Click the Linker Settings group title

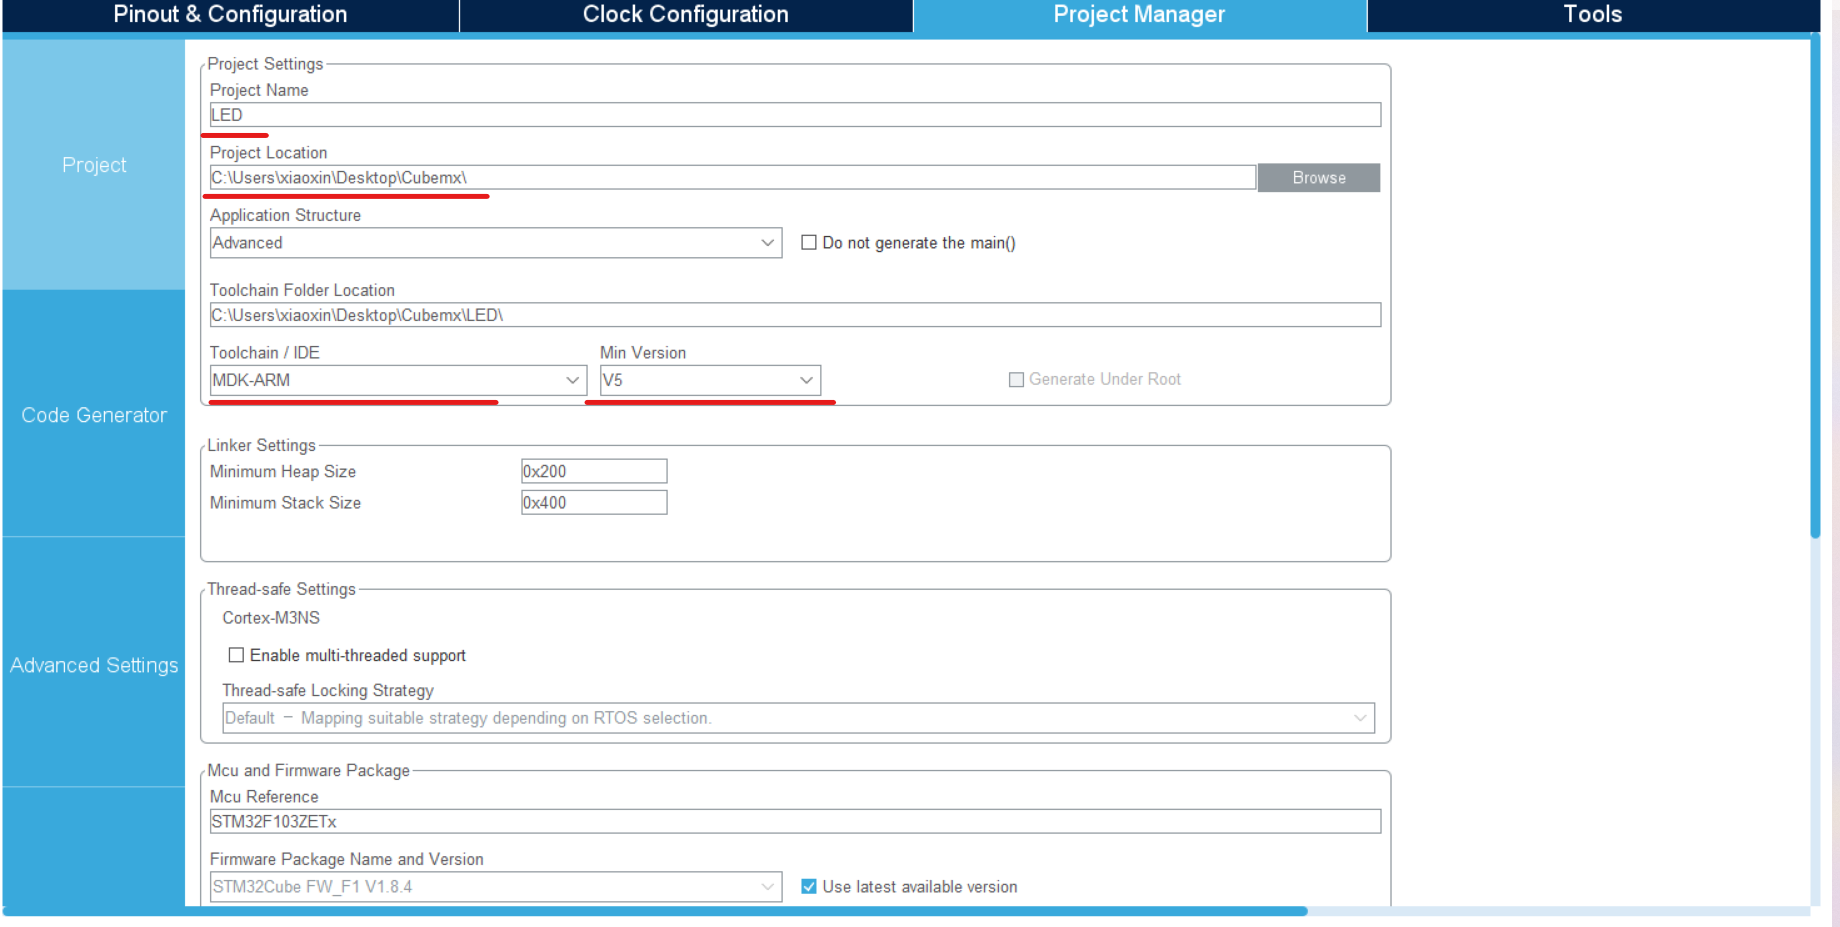click(262, 445)
